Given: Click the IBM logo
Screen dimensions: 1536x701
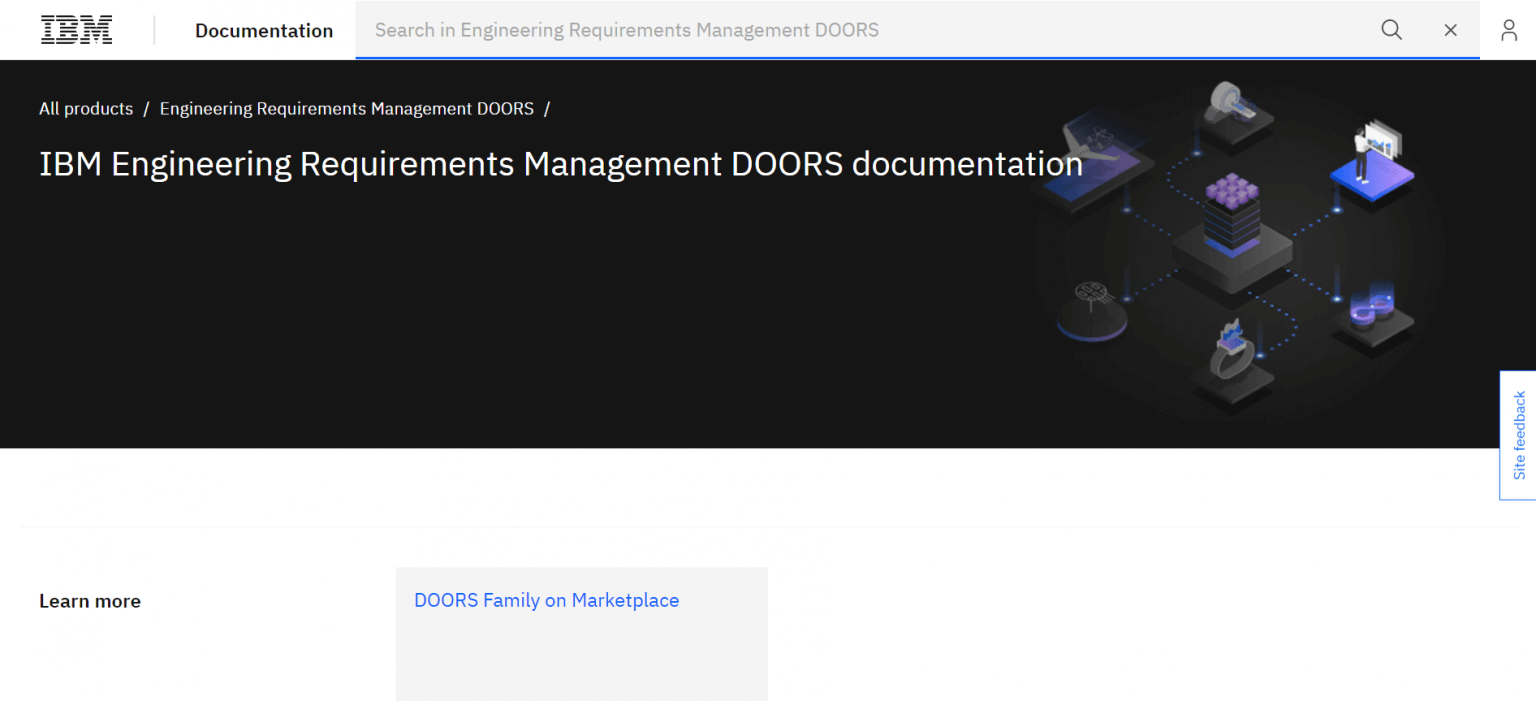Looking at the screenshot, I should pos(75,29).
